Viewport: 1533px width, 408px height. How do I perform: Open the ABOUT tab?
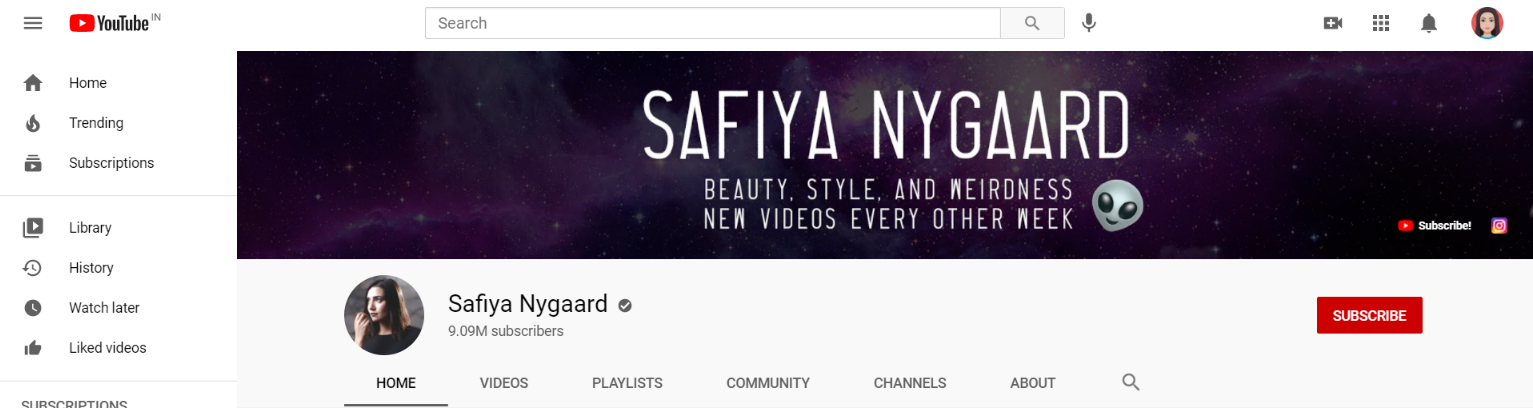click(1033, 383)
